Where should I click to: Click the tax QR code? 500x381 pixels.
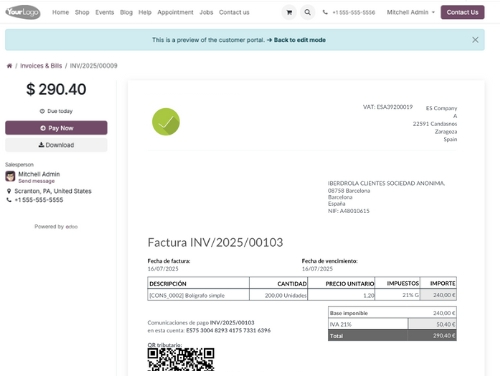(x=181, y=359)
